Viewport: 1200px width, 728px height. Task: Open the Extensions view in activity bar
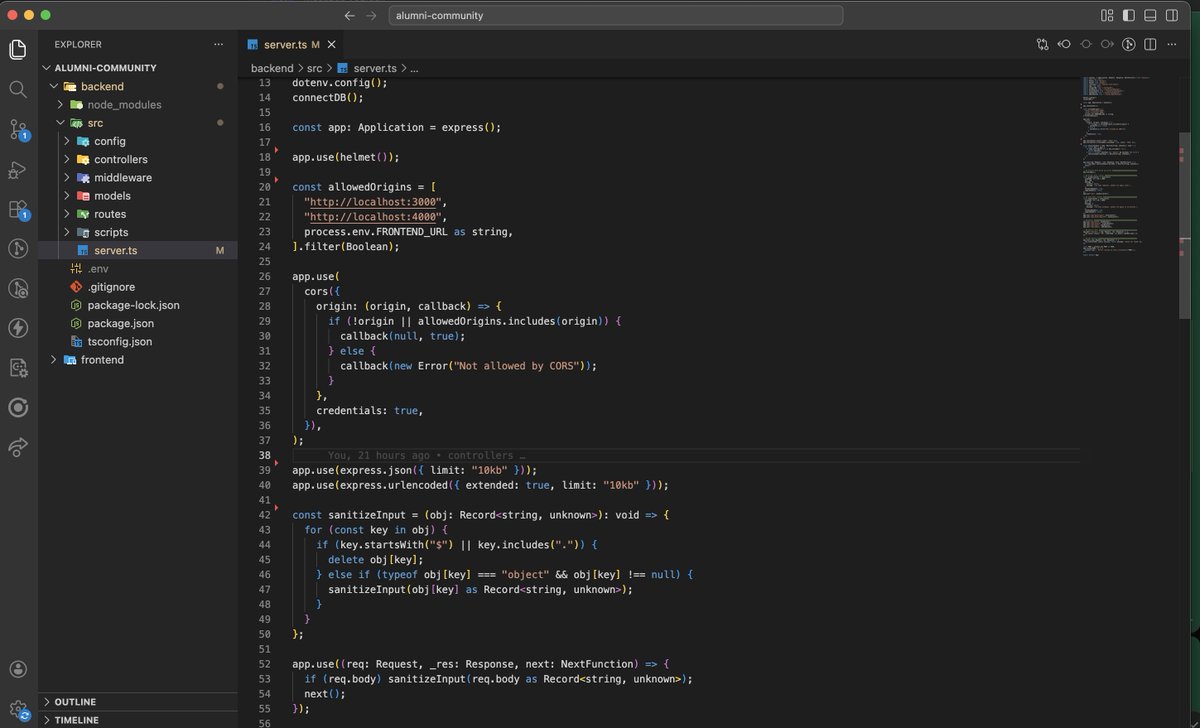18,209
